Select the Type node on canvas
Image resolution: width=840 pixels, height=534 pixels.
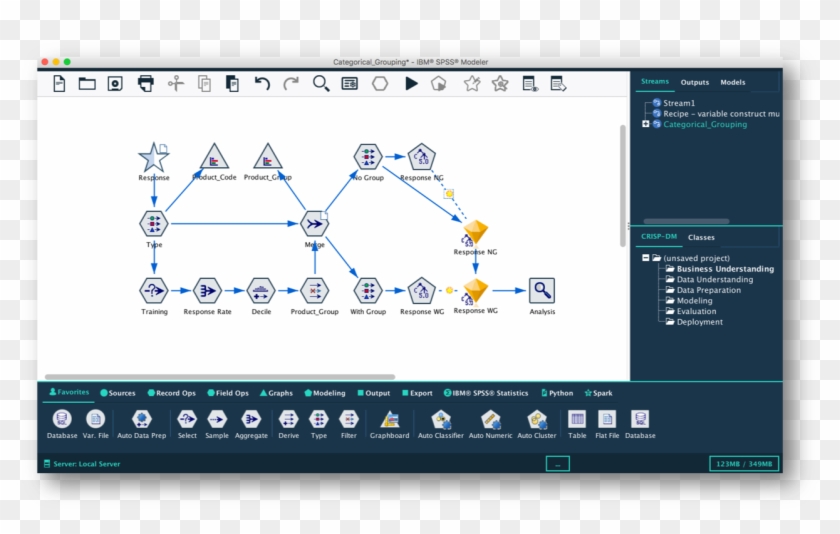click(154, 223)
